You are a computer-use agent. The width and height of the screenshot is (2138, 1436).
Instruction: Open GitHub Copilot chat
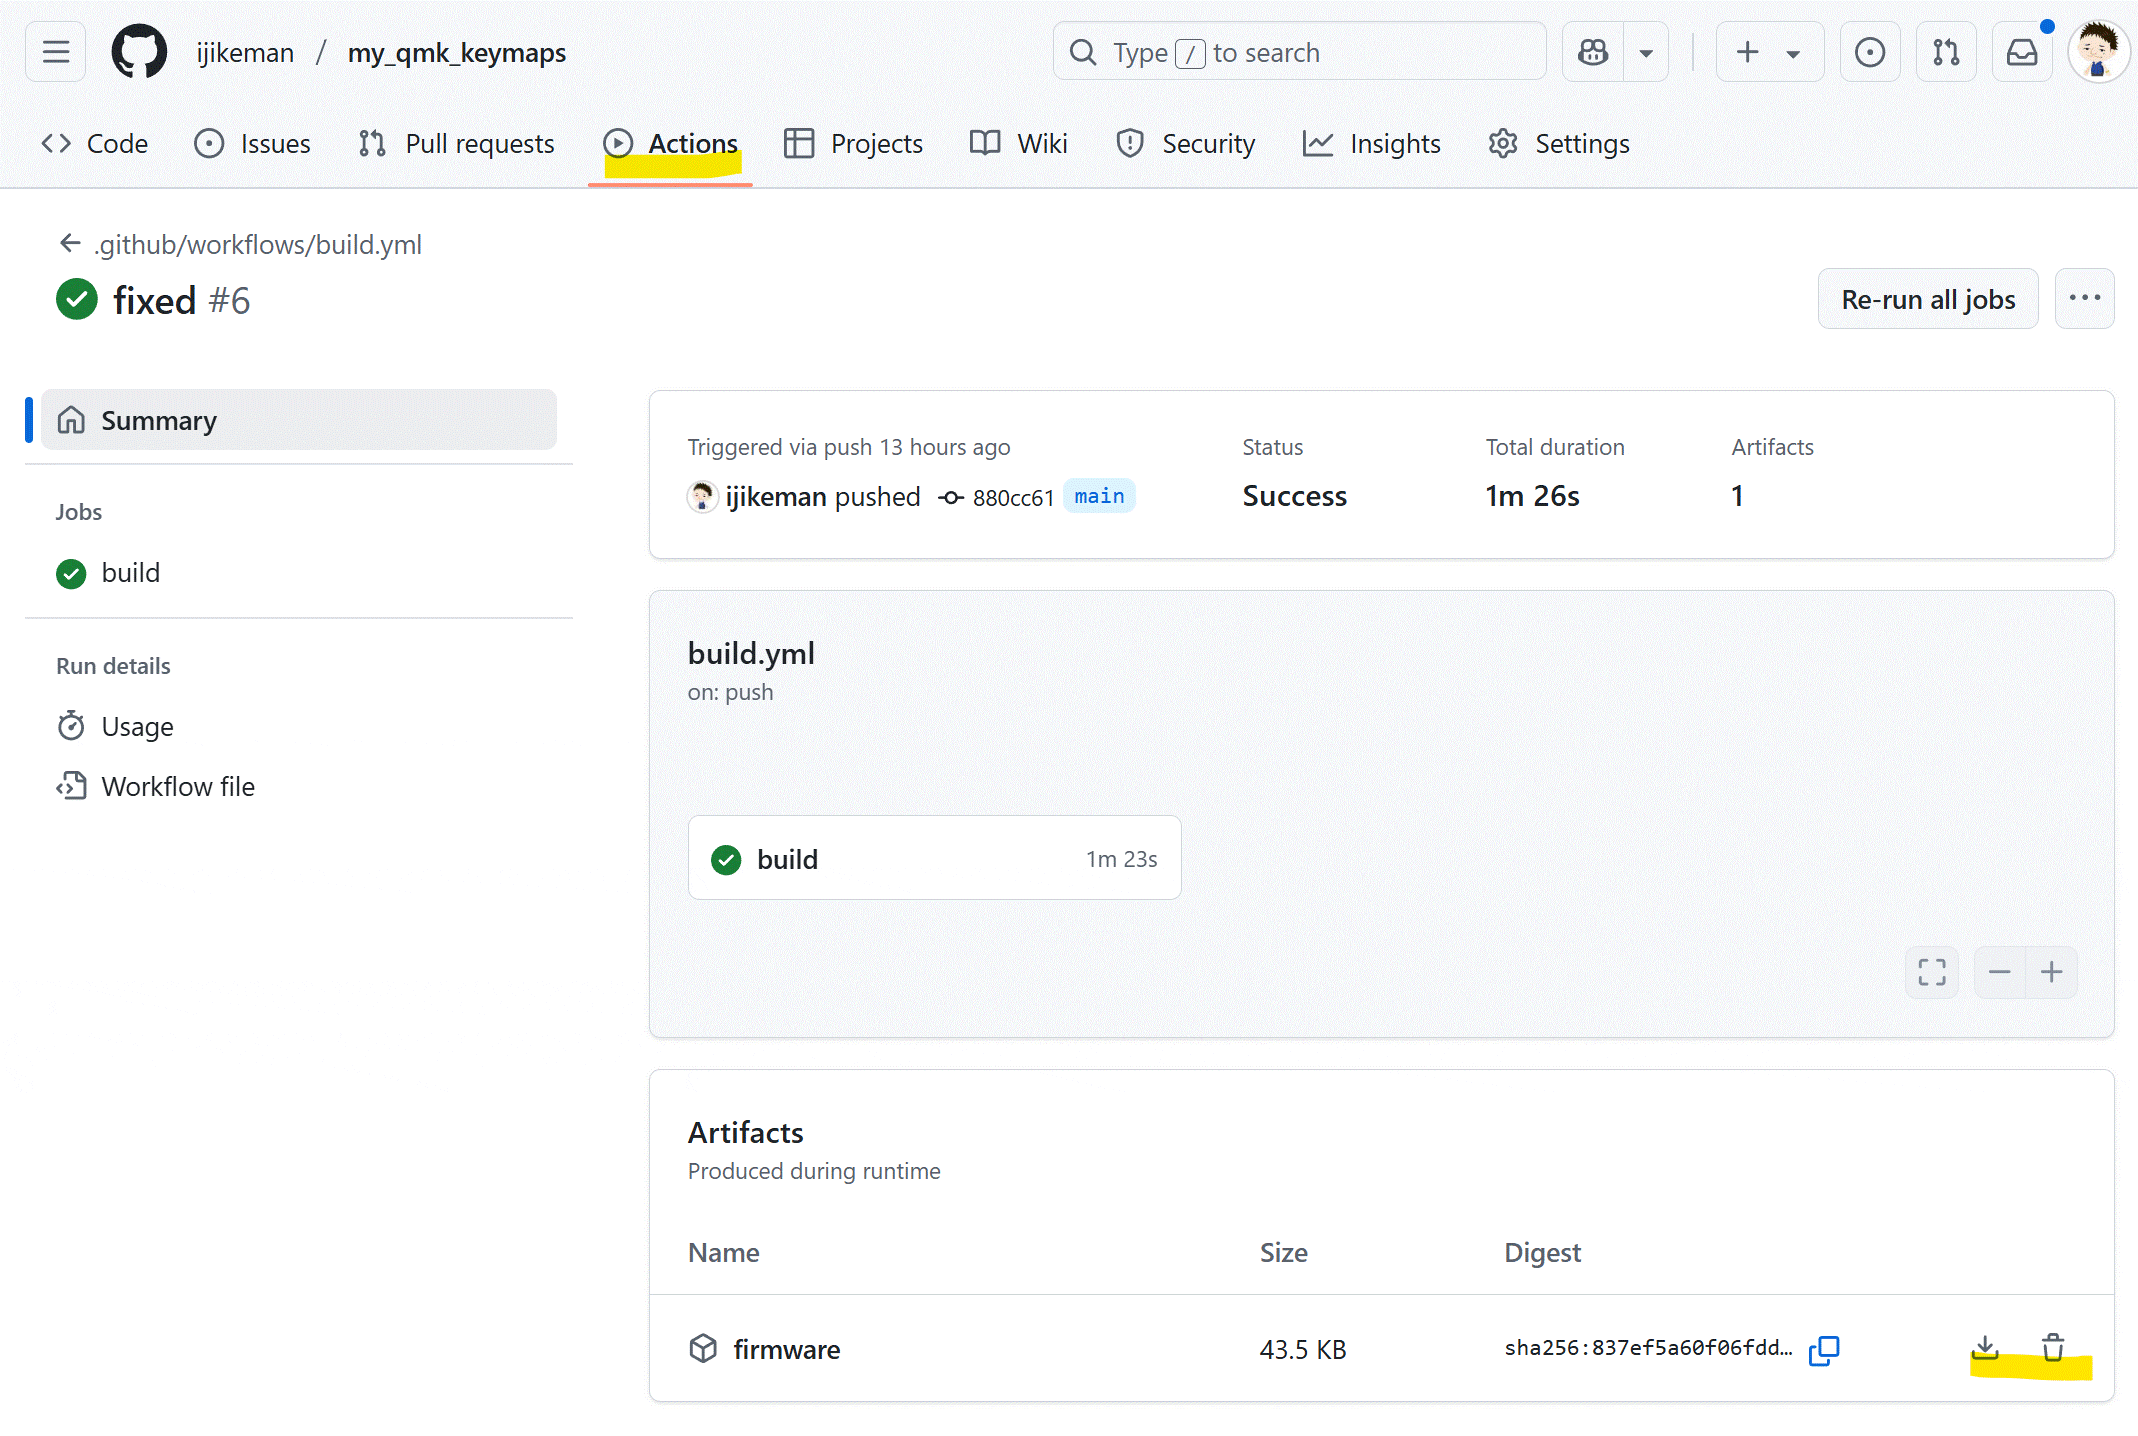(1592, 51)
